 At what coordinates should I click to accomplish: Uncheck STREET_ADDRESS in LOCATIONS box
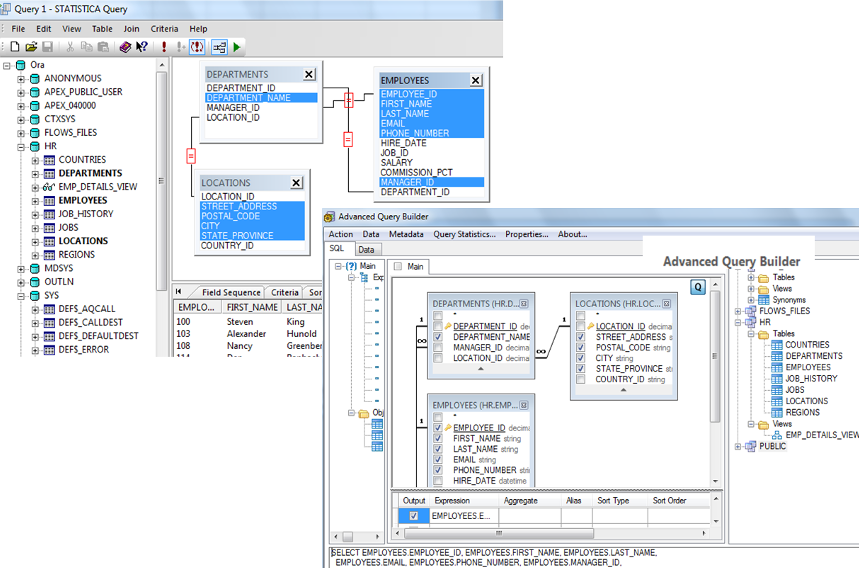(580, 337)
